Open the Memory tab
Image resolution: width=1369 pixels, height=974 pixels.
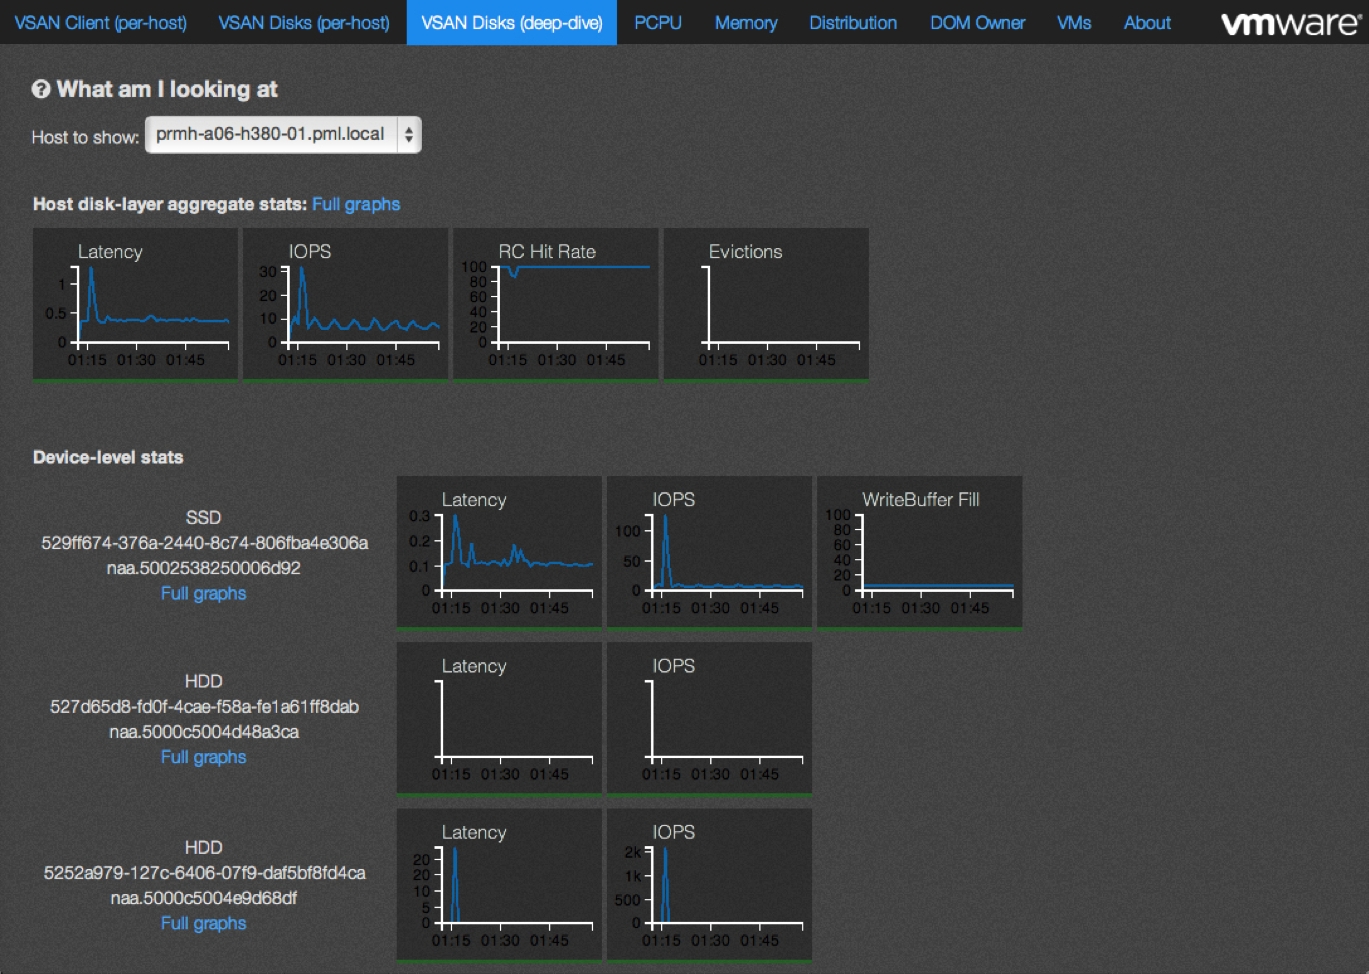pyautogui.click(x=746, y=22)
